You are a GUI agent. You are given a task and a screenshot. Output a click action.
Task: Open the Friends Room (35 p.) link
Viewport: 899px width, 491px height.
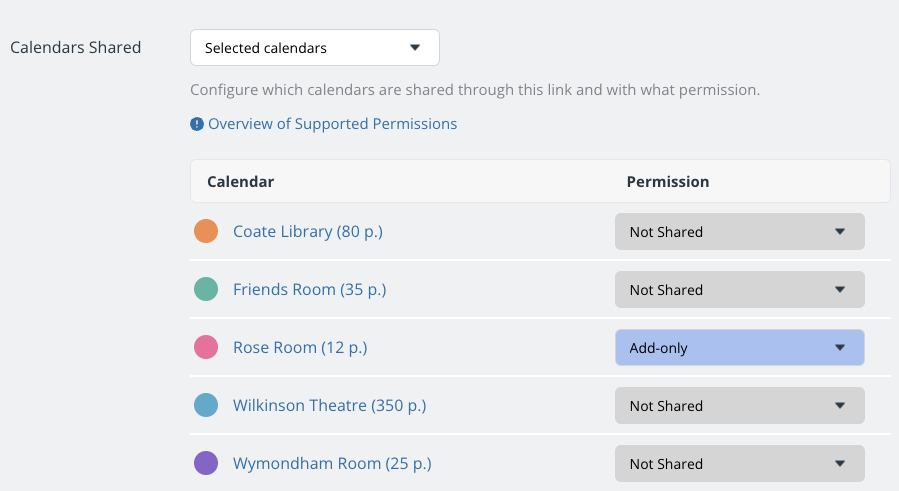coord(310,290)
